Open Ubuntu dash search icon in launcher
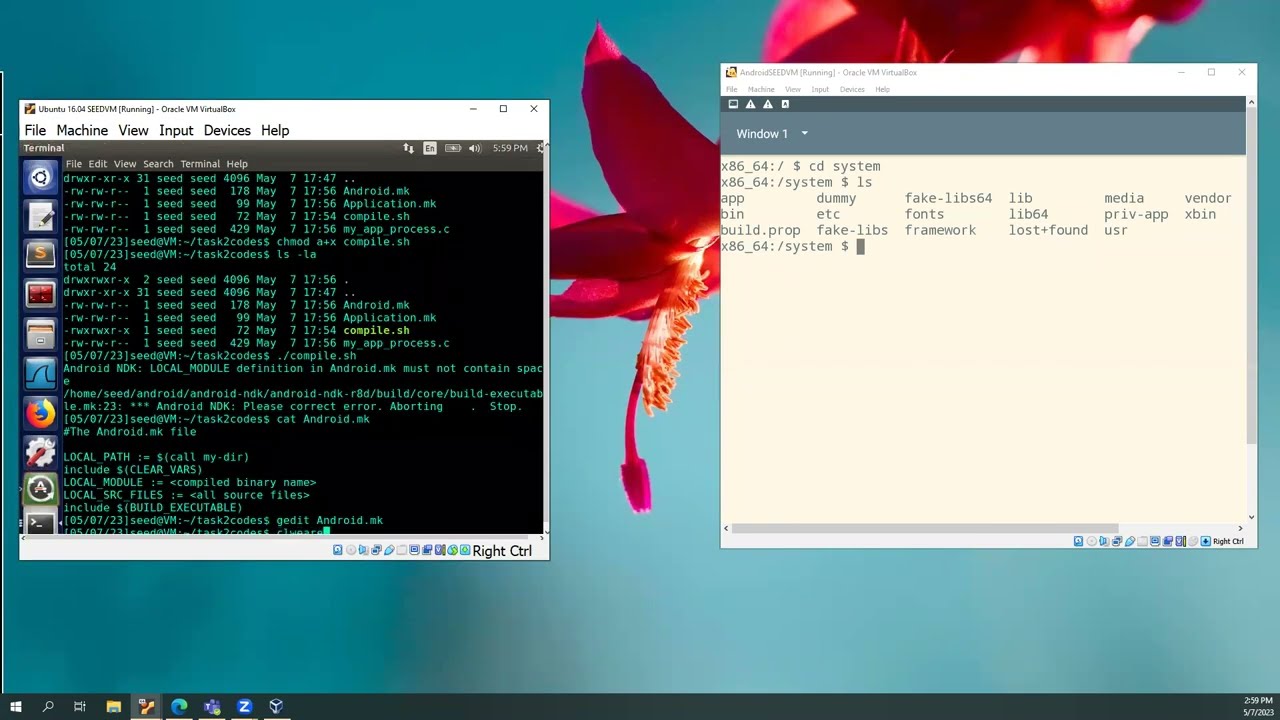 click(x=40, y=178)
